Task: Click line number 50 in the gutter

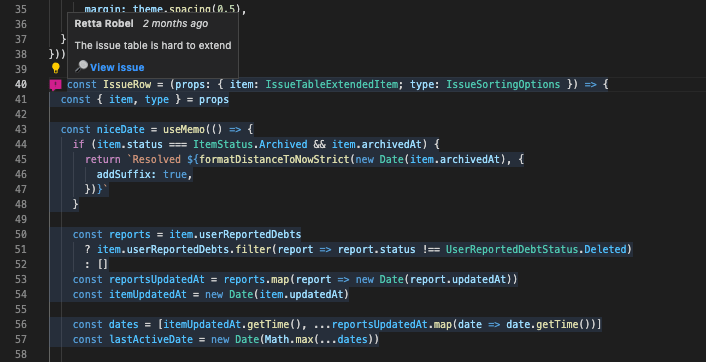Action: [x=21, y=234]
